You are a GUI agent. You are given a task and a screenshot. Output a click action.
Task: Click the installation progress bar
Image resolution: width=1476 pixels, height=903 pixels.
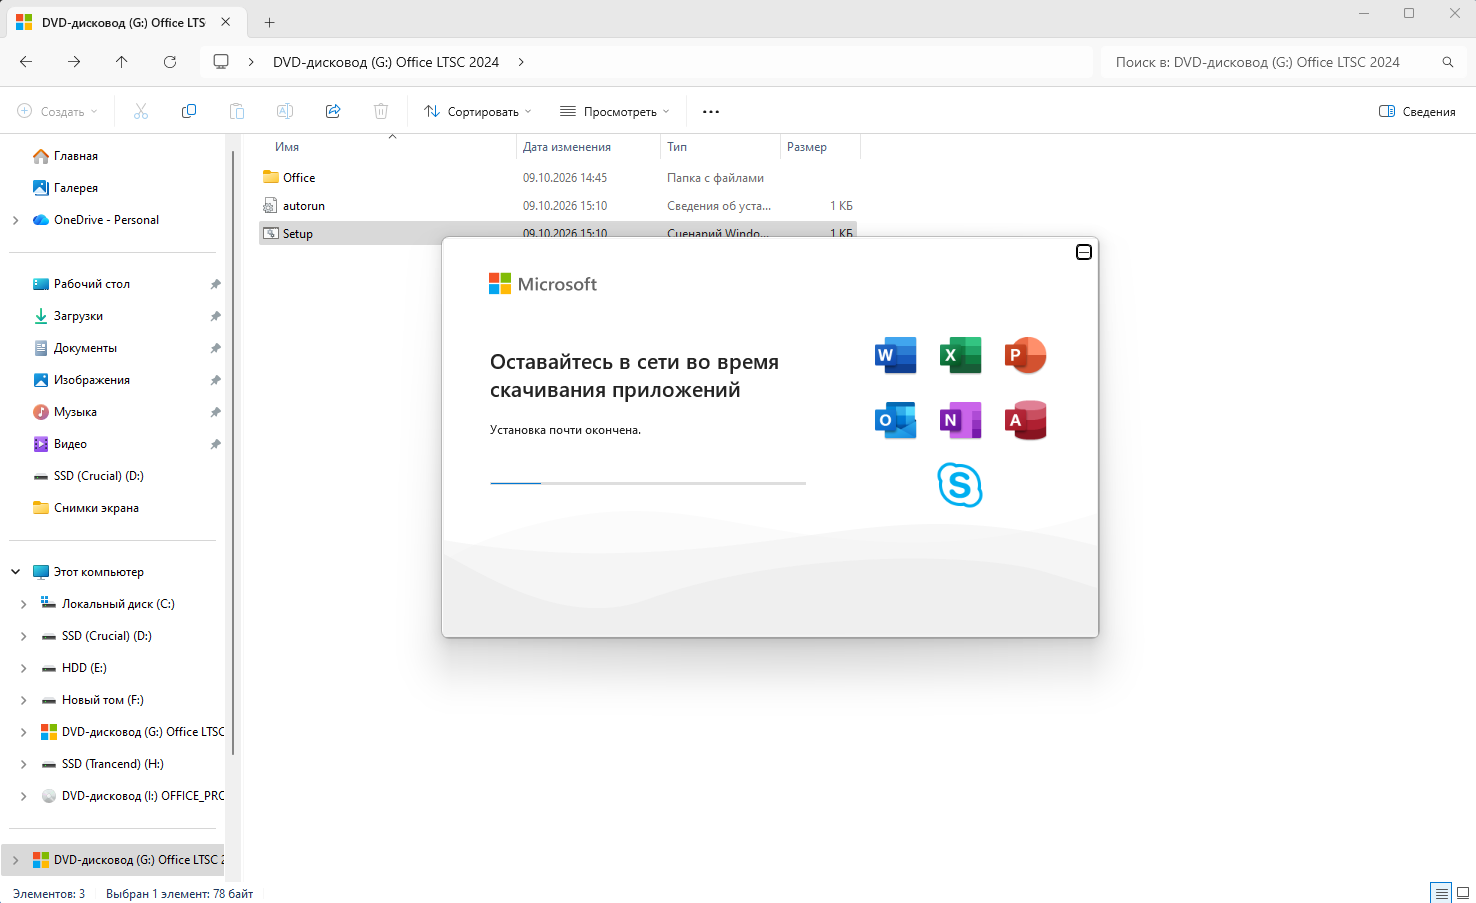point(648,483)
